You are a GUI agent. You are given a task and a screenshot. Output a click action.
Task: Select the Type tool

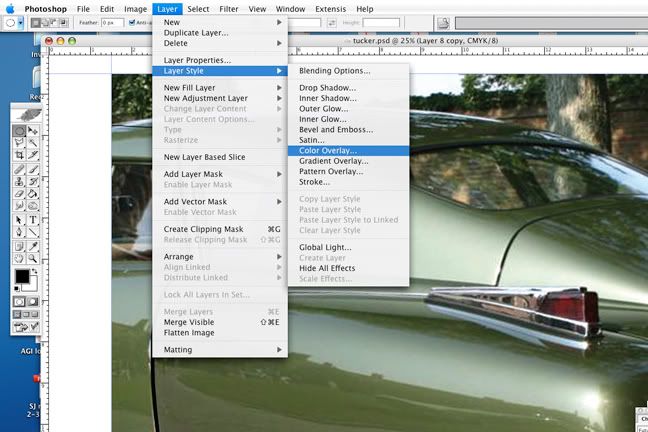click(33, 220)
